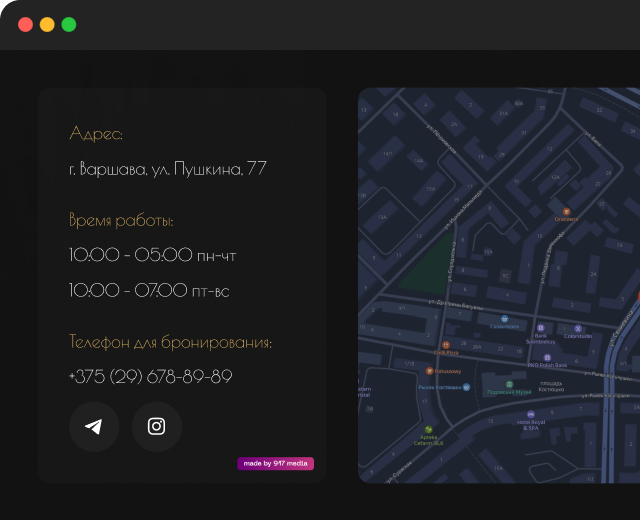
Task: Click the yellow minimize window button
Action: [47, 25]
